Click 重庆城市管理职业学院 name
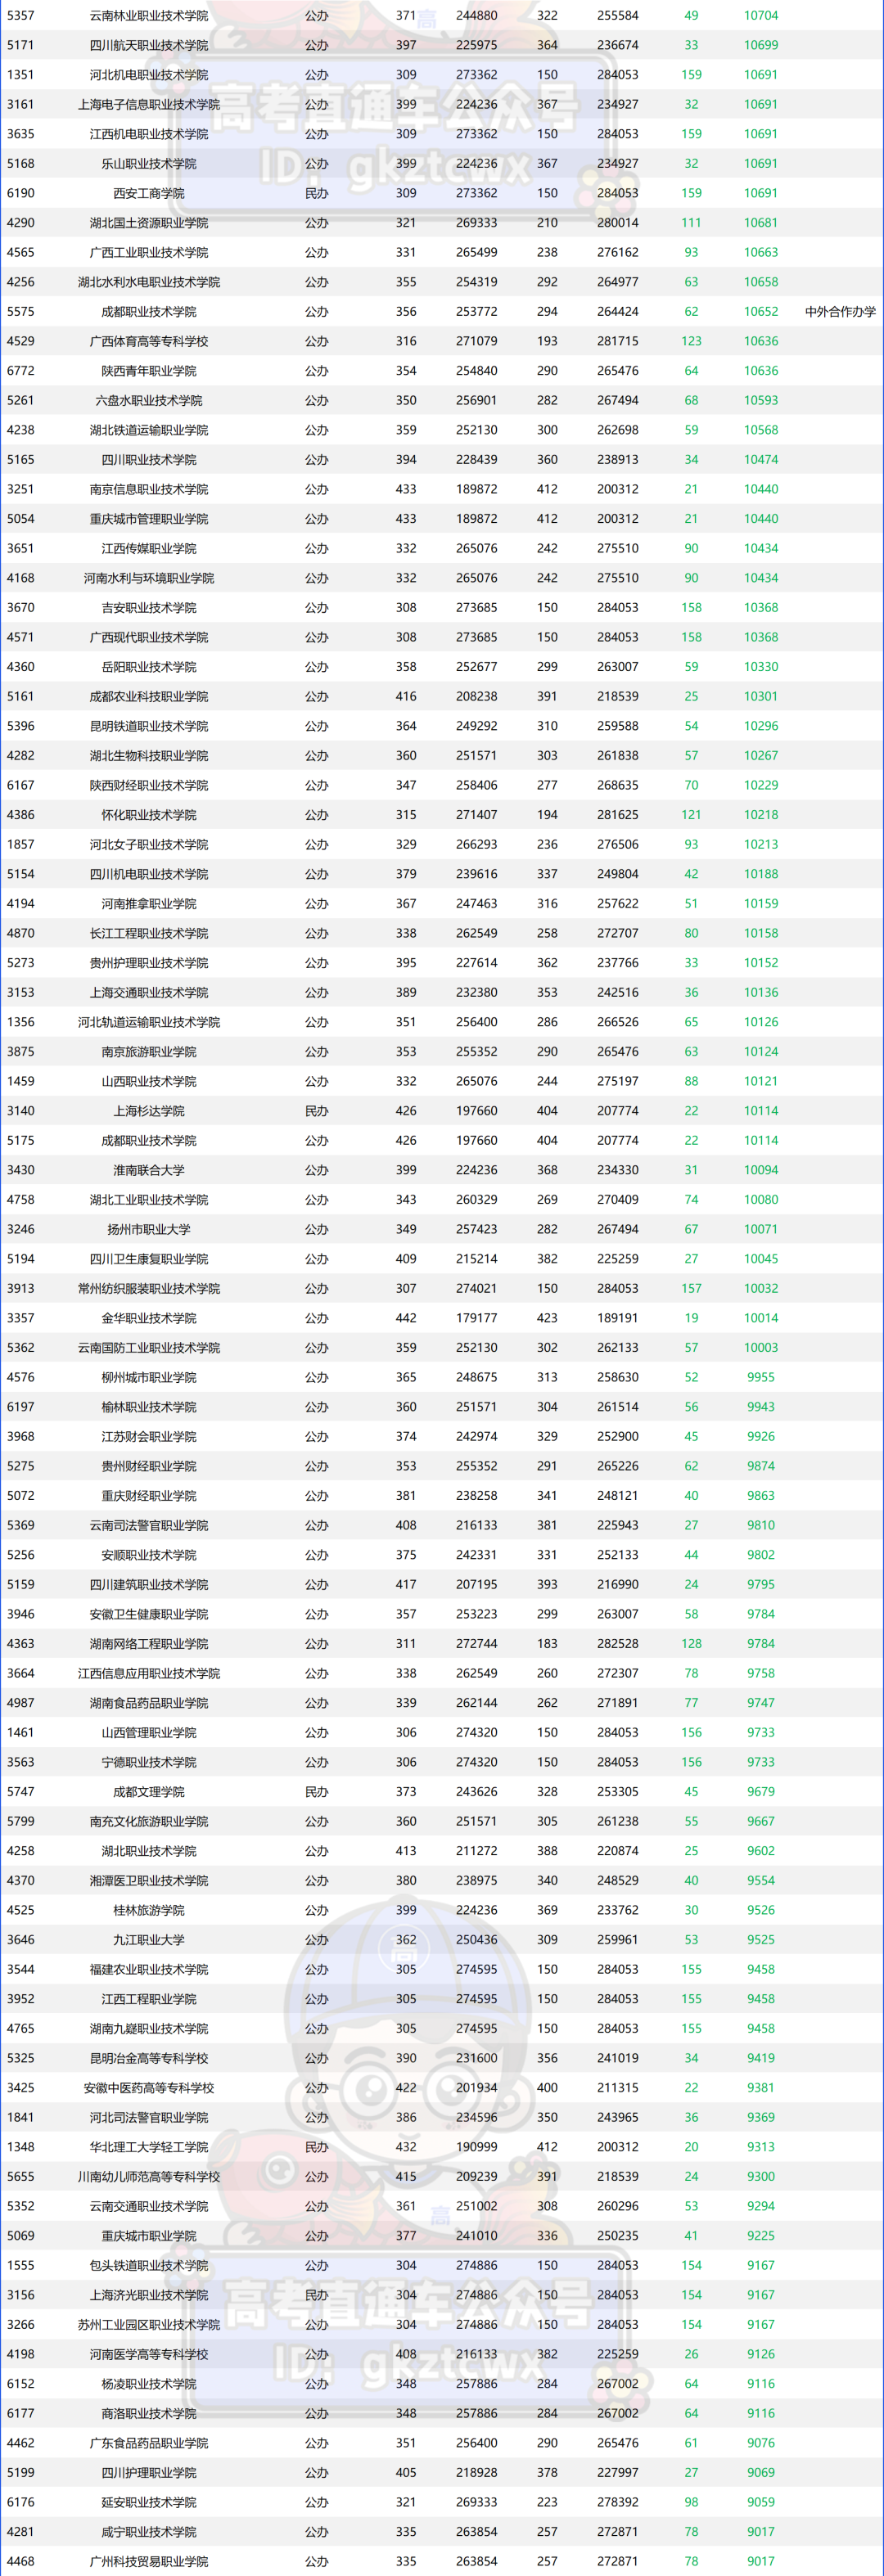This screenshot has width=884, height=2576. click(x=149, y=519)
